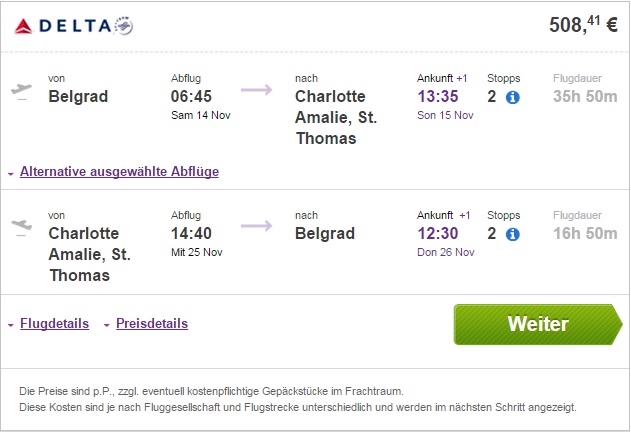Open the outbound flight stops info icon

click(x=513, y=98)
